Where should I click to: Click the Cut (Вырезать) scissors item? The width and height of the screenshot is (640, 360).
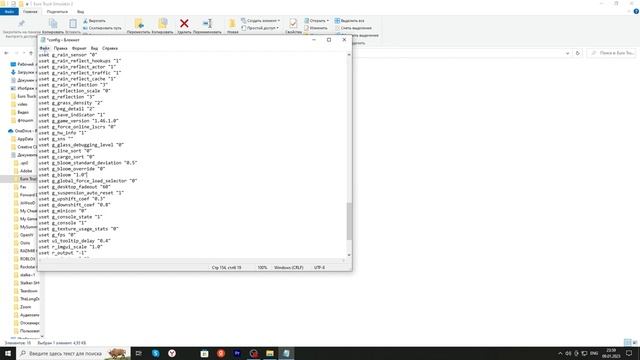[94, 20]
